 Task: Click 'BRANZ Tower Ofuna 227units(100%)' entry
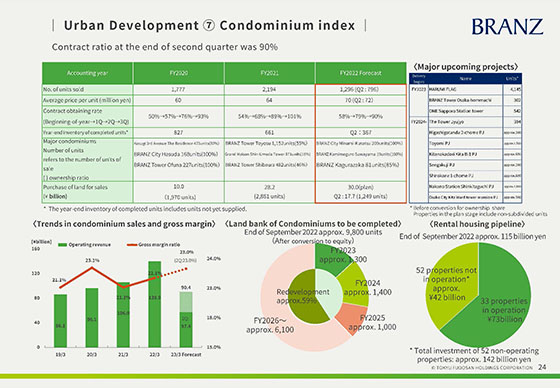pos(177,165)
